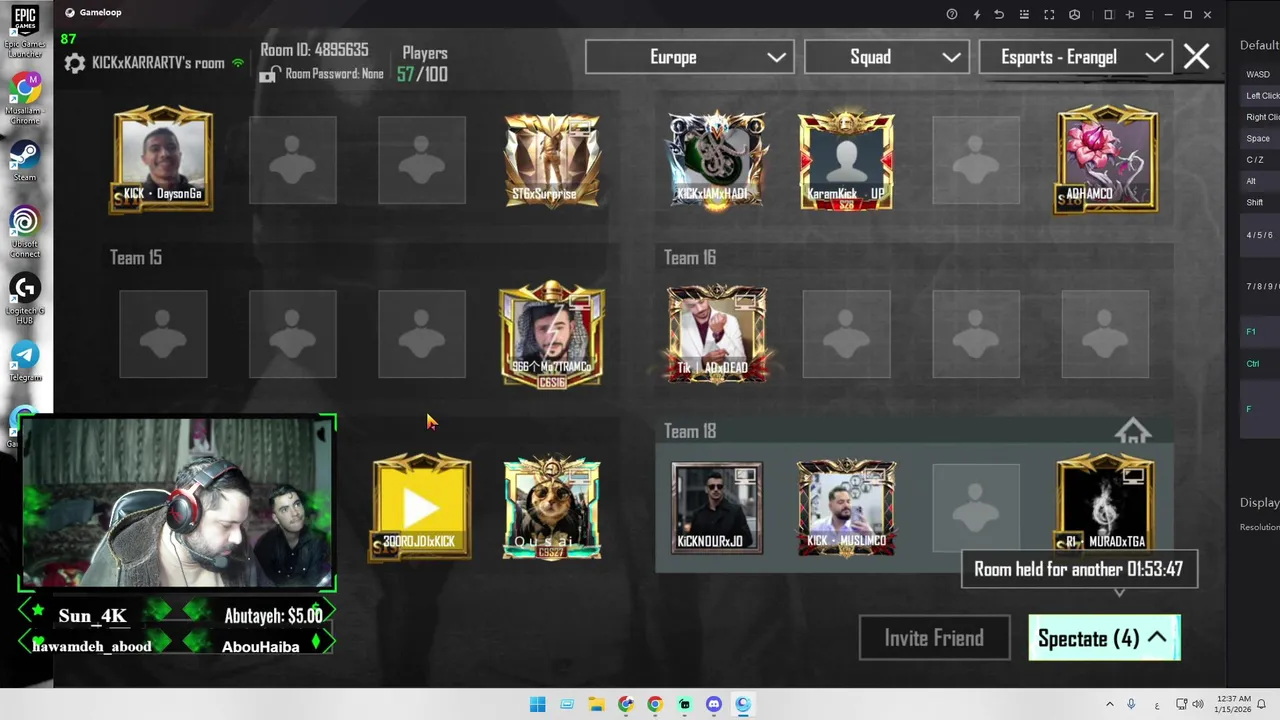Image resolution: width=1280 pixels, height=720 pixels.
Task: Click the Team 15 label
Action: pos(136,258)
